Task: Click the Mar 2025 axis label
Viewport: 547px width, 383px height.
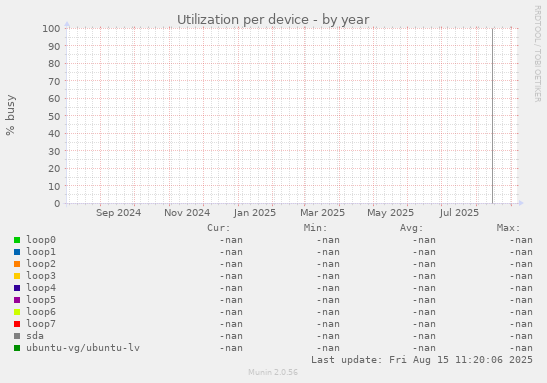Action: (x=322, y=213)
